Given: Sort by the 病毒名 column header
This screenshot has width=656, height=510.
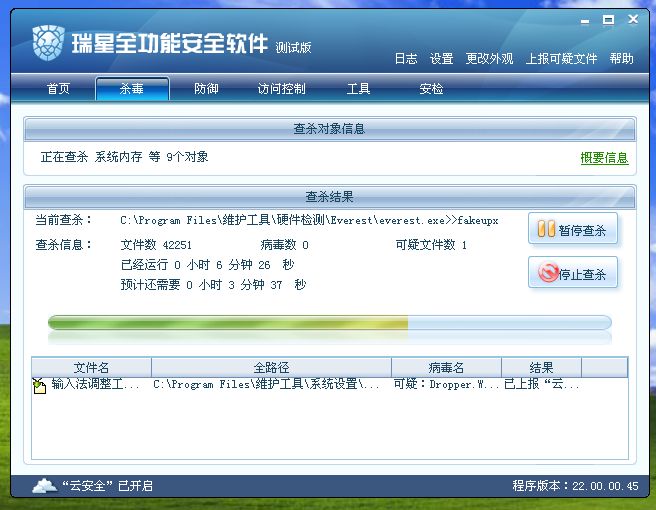Looking at the screenshot, I should coord(446,368).
